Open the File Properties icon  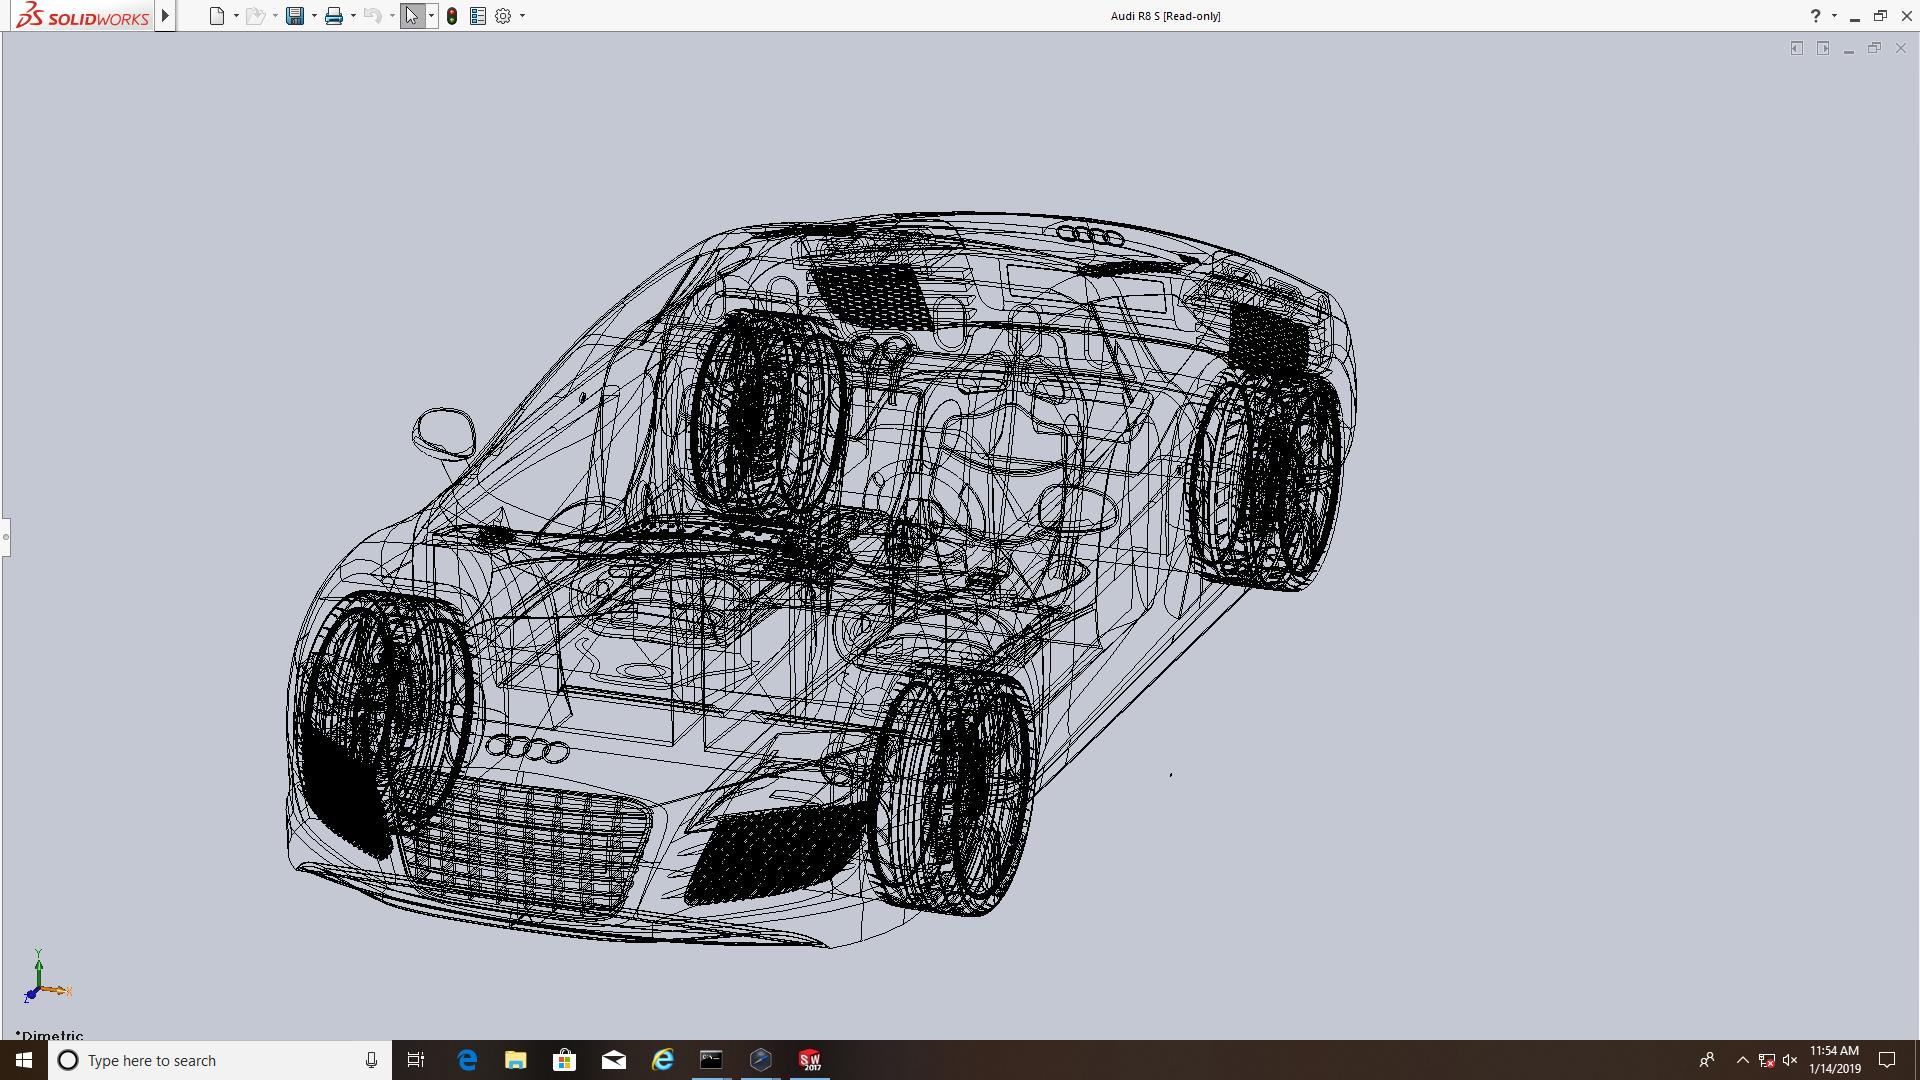point(478,16)
